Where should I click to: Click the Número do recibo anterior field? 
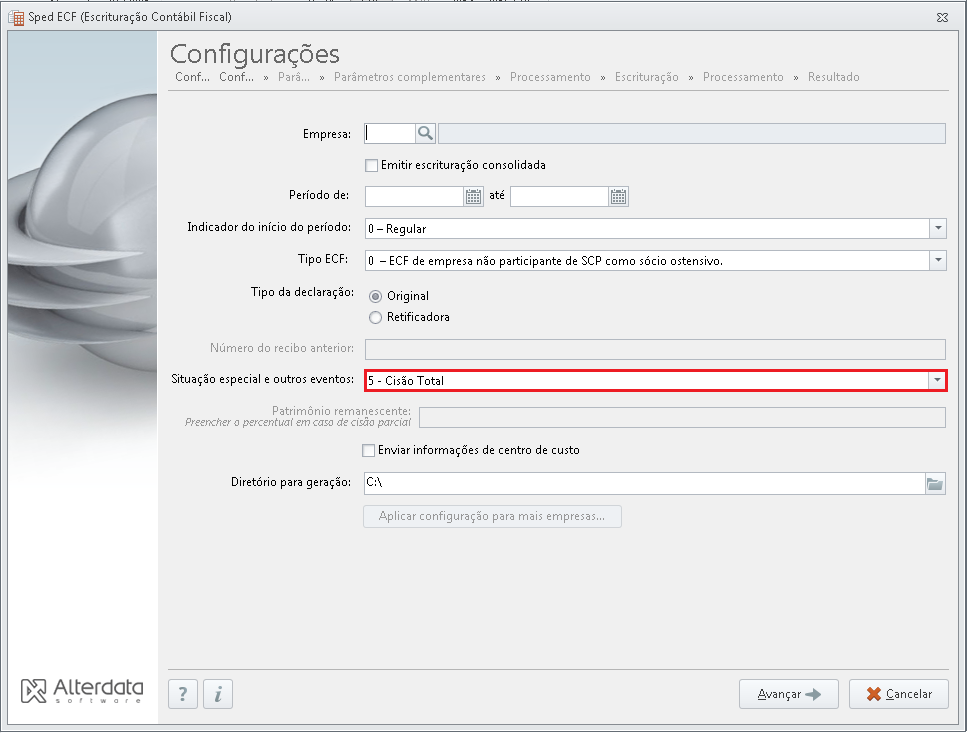click(655, 350)
